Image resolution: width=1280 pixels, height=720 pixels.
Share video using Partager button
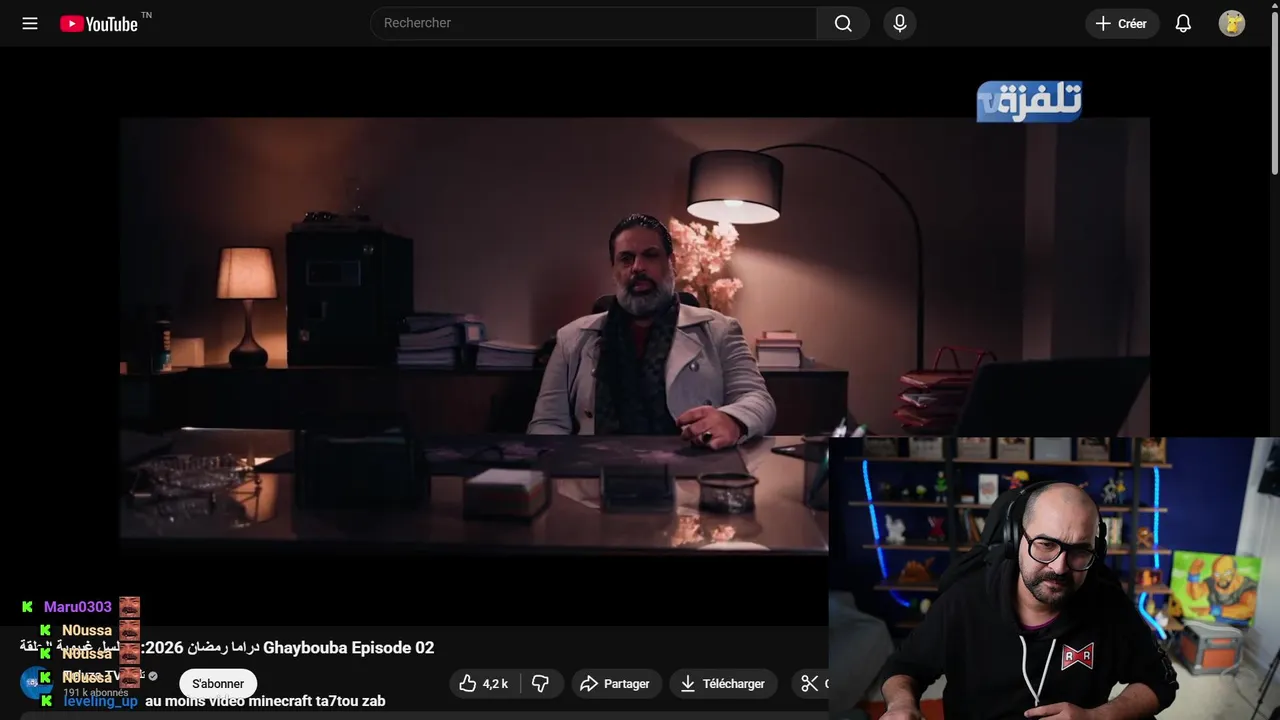616,684
